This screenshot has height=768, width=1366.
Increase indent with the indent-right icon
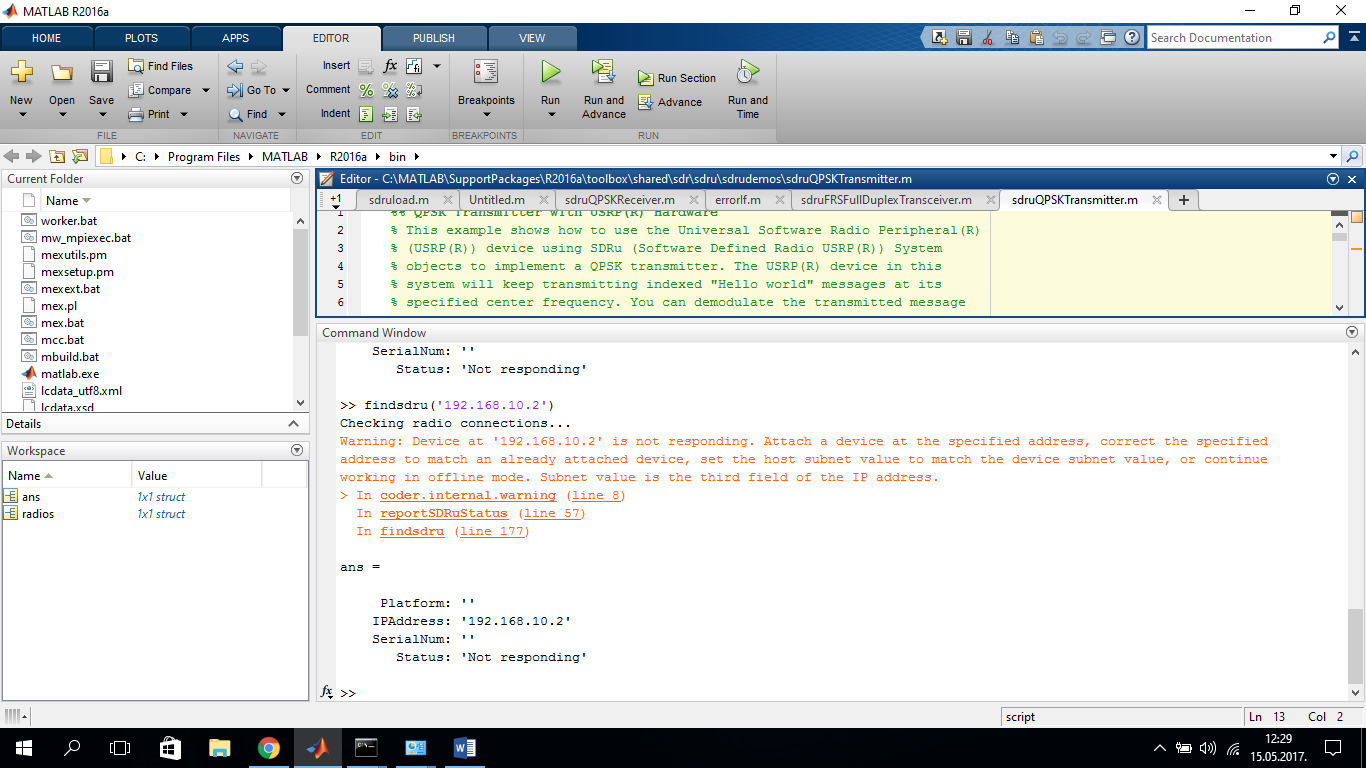click(390, 114)
